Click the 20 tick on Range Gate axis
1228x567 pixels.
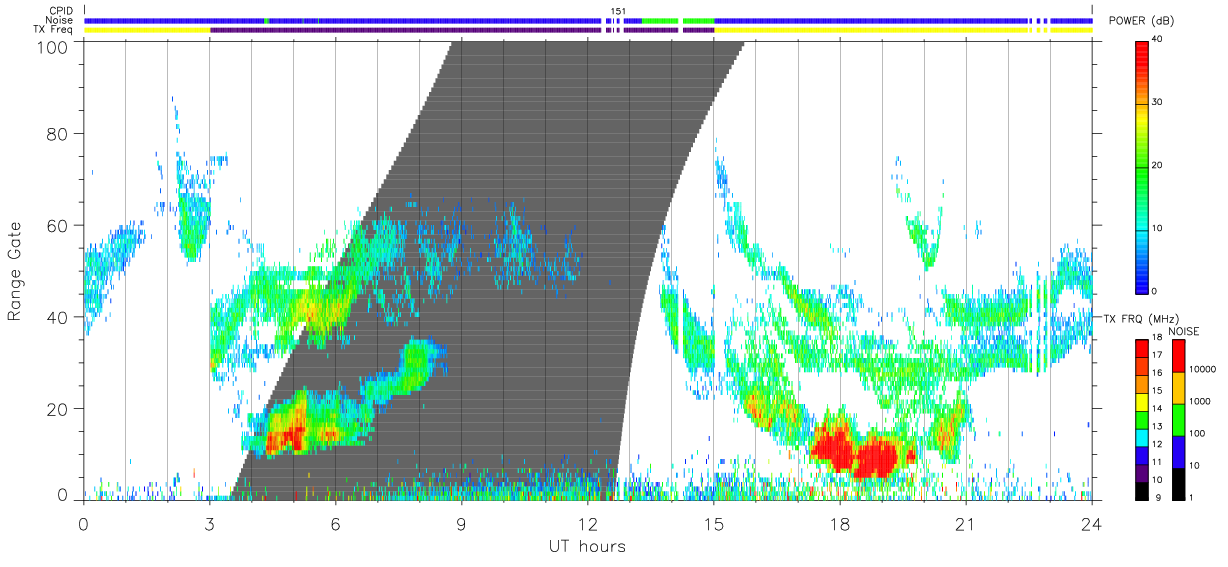click(58, 409)
